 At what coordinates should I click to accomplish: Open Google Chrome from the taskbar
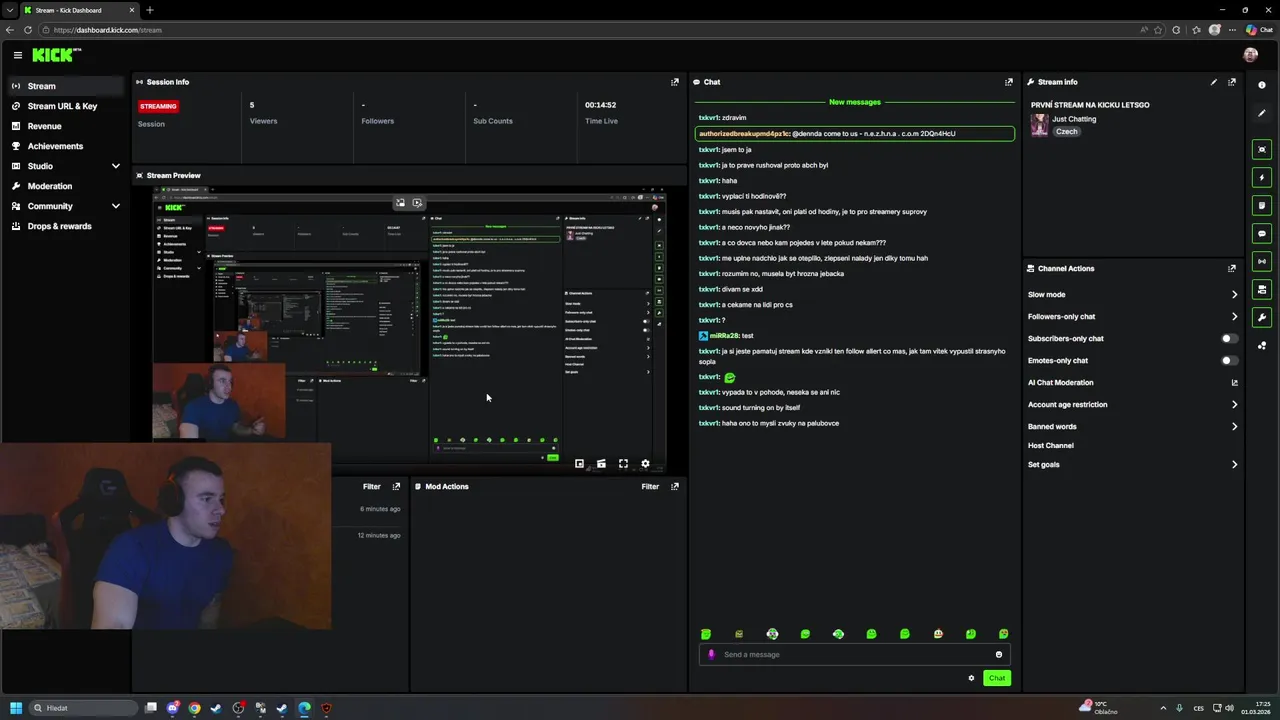tap(194, 708)
